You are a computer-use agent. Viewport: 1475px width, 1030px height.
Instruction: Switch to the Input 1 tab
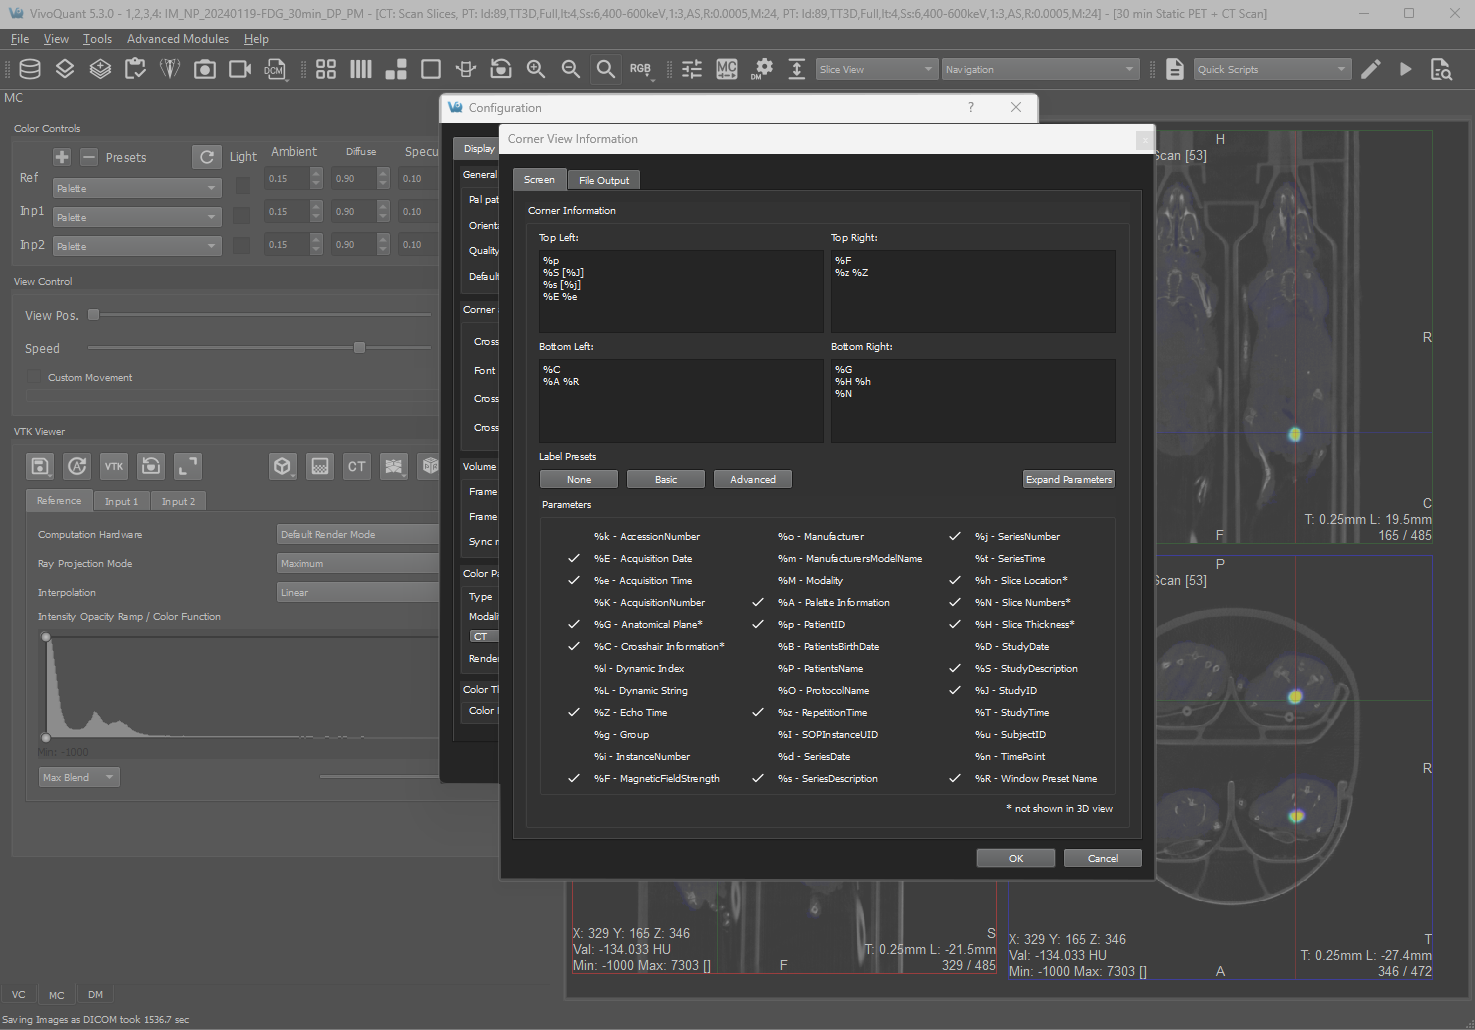(x=121, y=501)
